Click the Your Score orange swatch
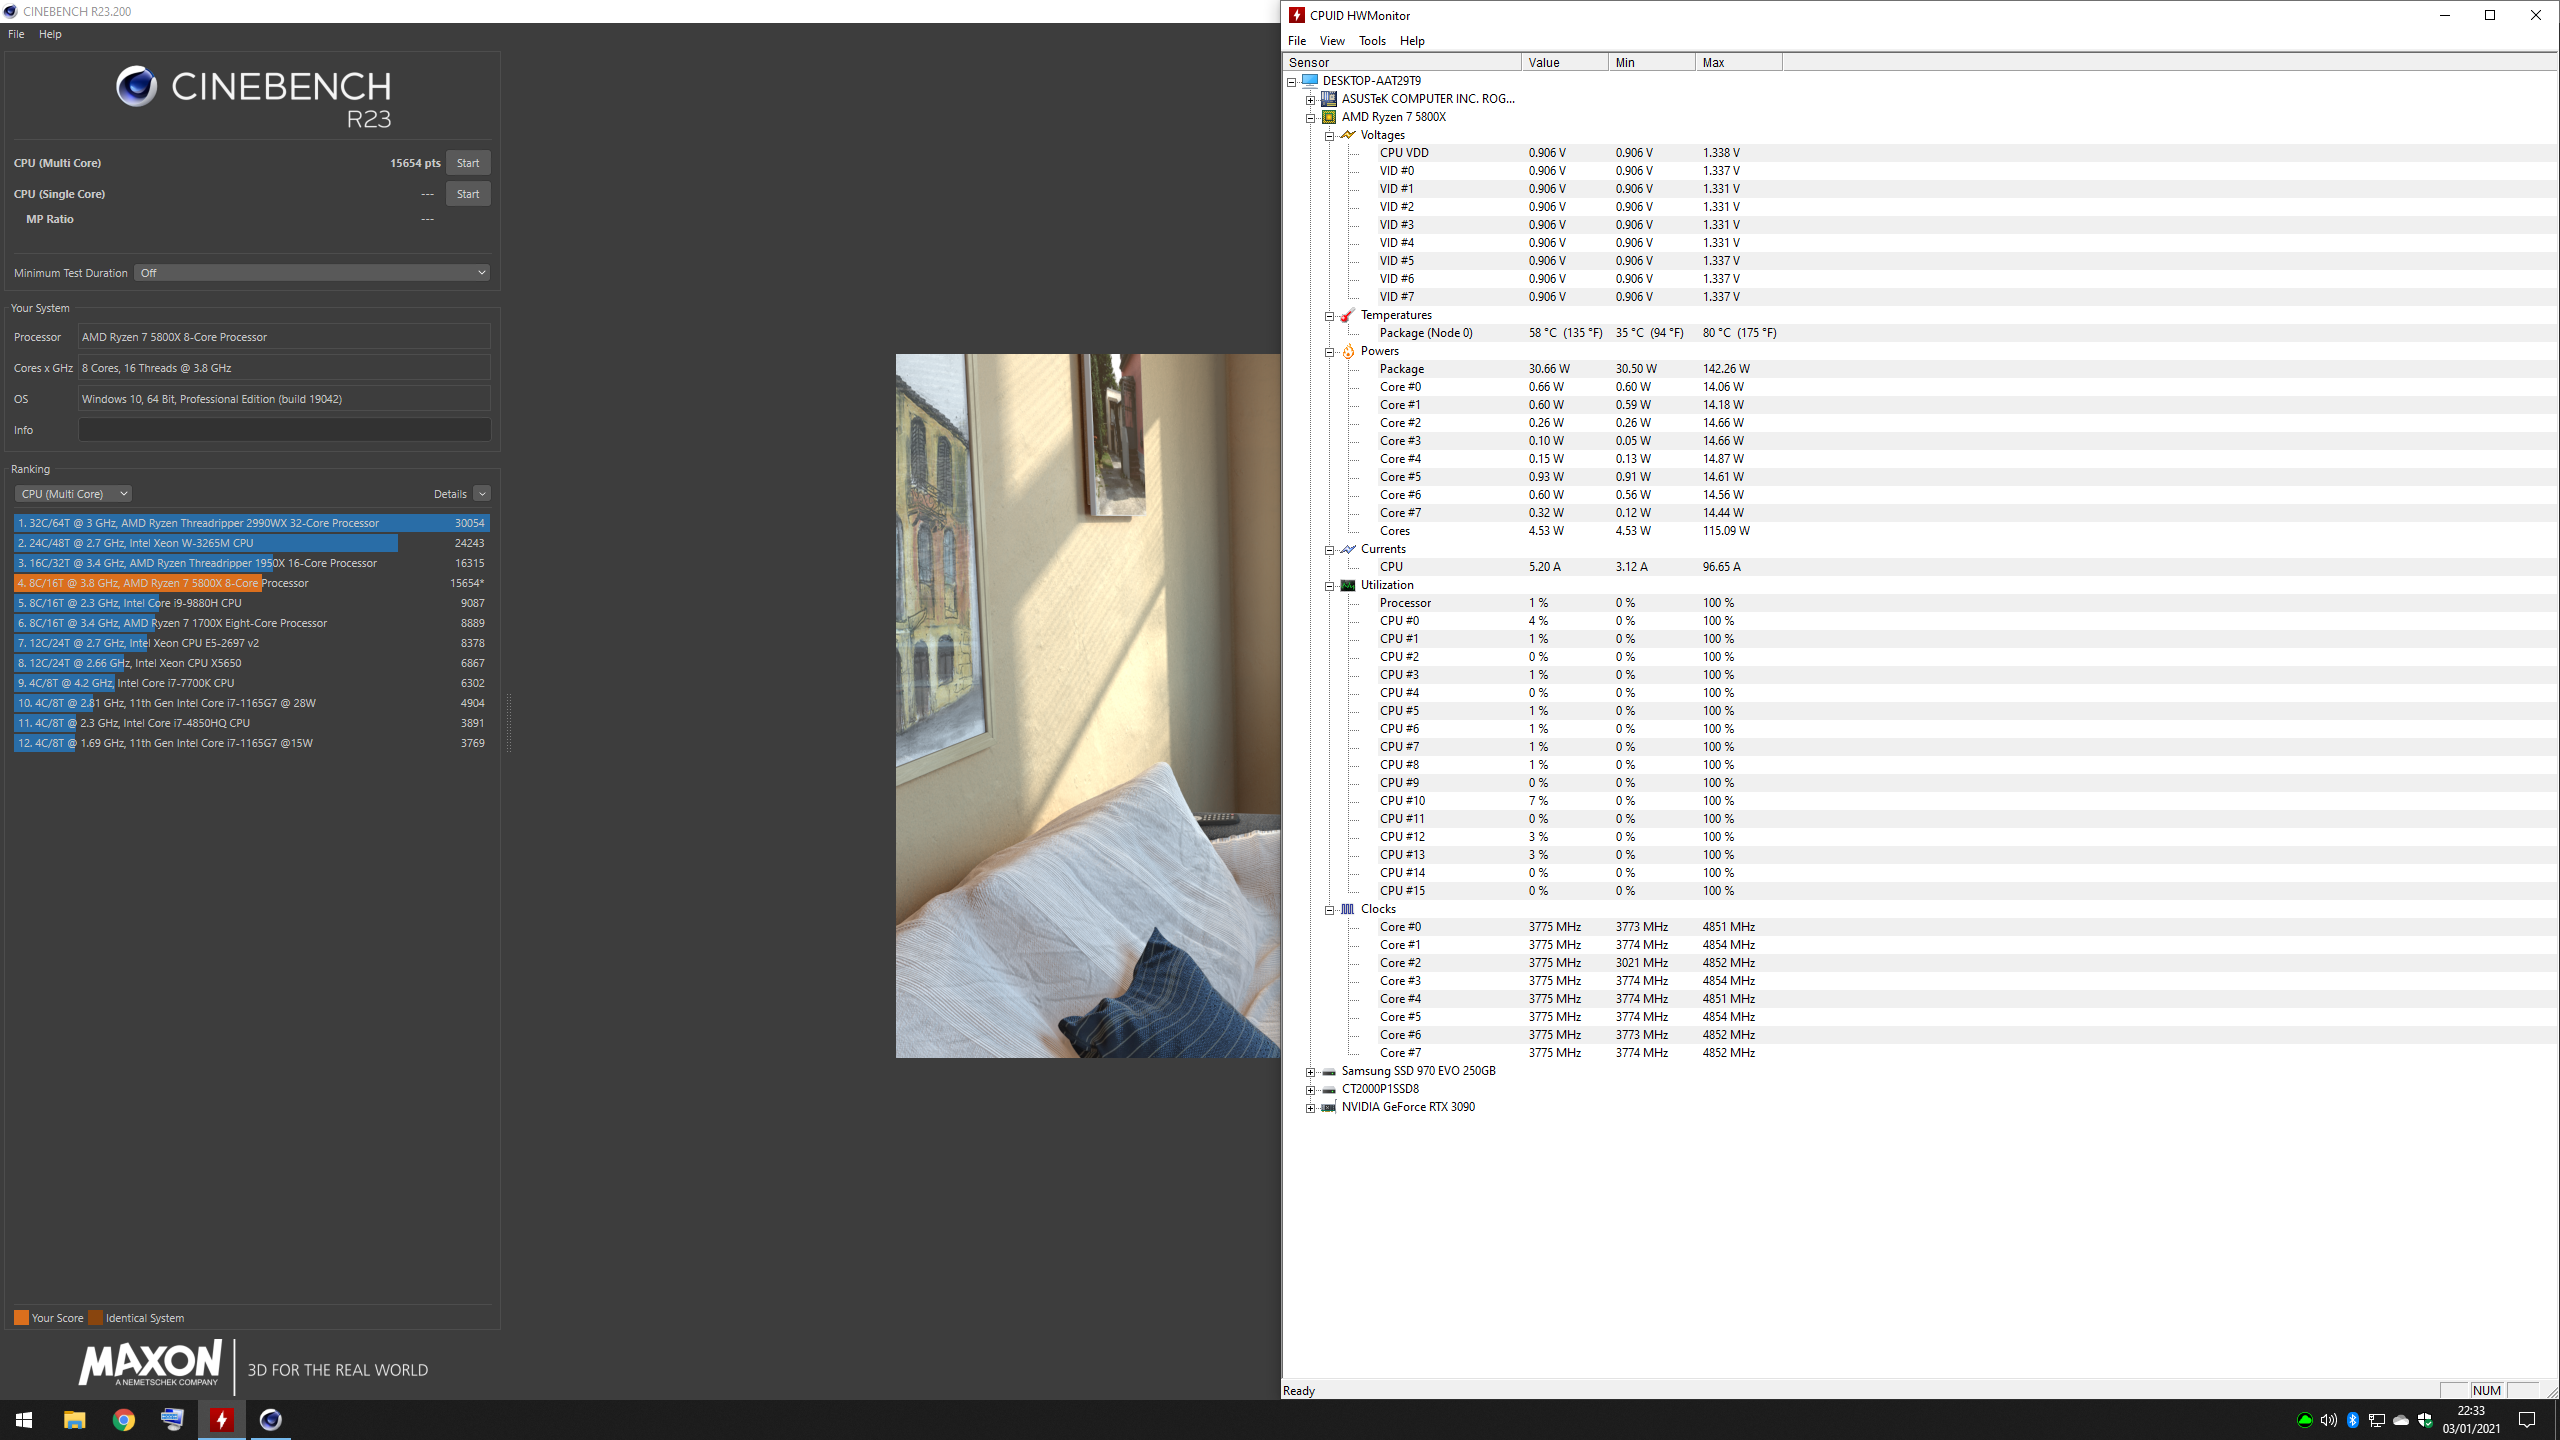Viewport: 2560px width, 1440px height. (21, 1318)
